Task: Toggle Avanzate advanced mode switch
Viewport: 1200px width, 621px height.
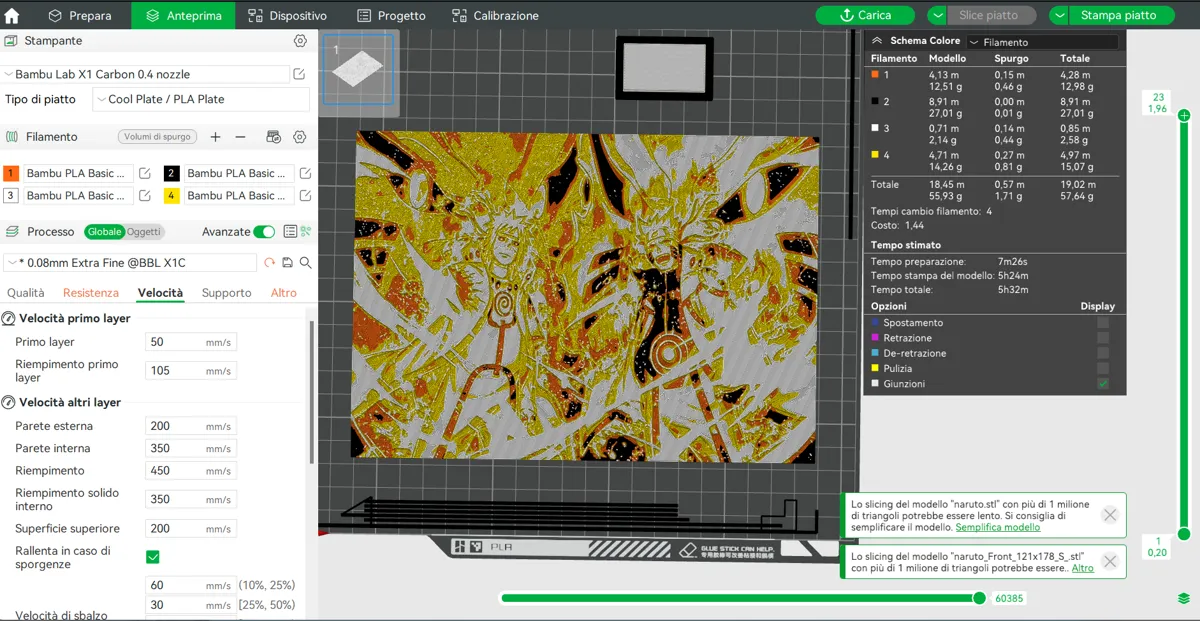Action: point(264,231)
